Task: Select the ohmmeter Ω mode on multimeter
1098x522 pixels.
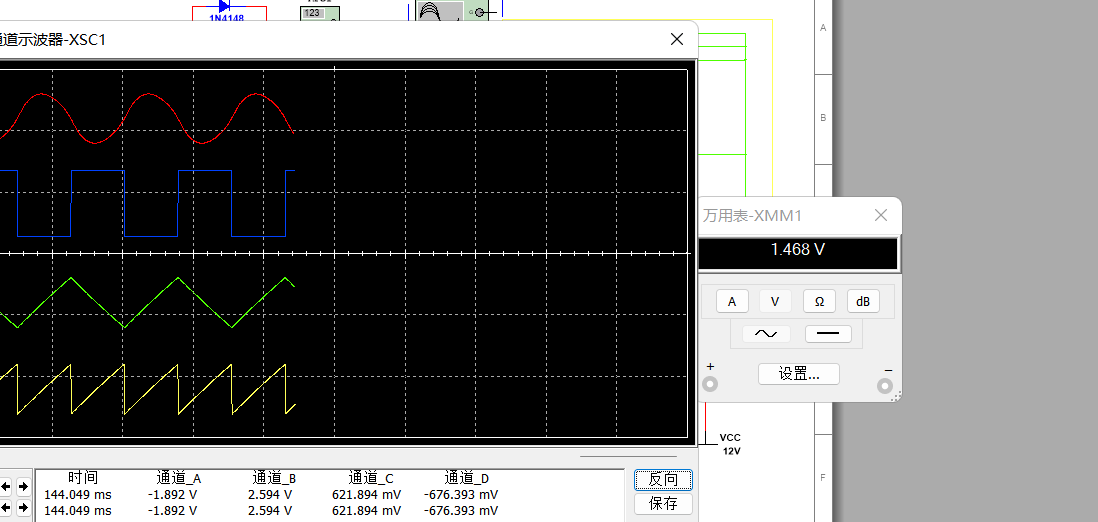Action: pos(819,301)
